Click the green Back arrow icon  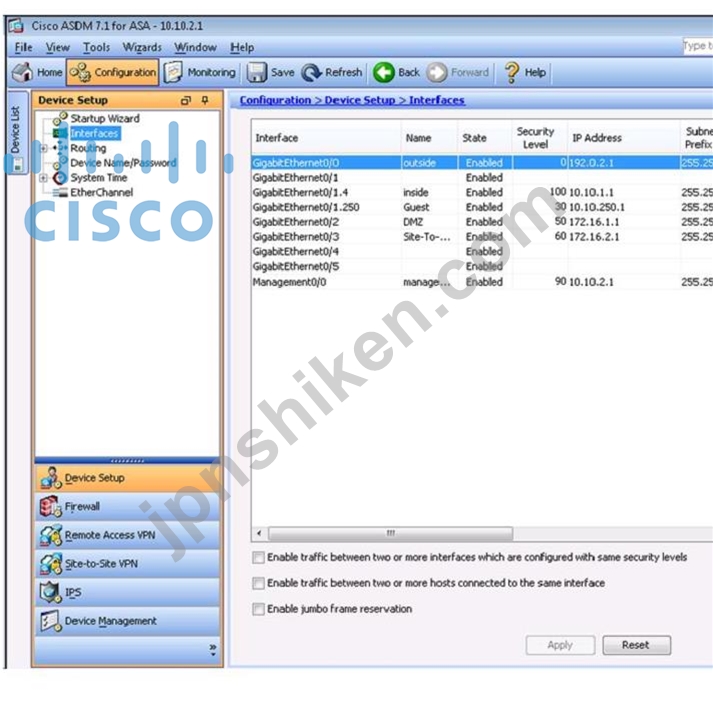tap(384, 72)
